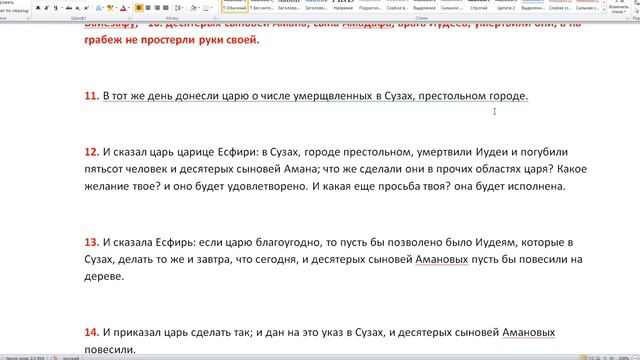Click underlined word 'Амановых' in verse 14

coord(529,332)
